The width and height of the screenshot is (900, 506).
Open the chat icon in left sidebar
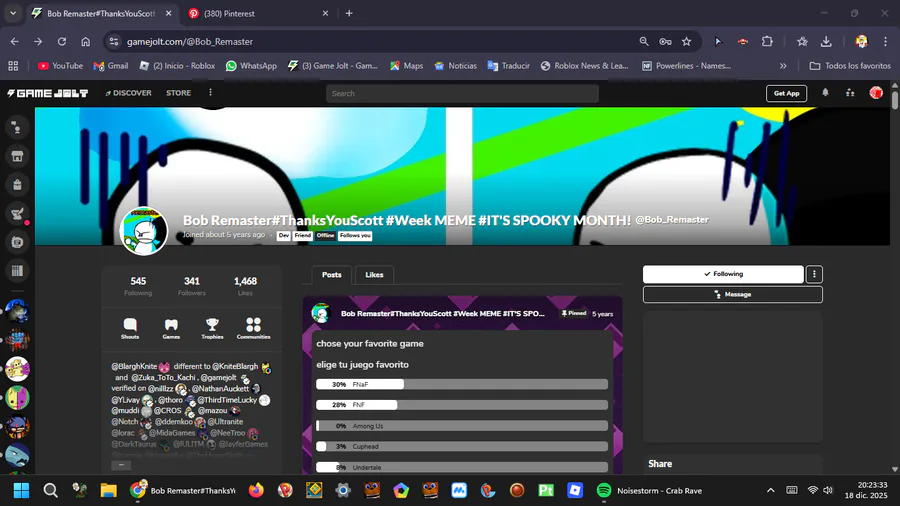click(x=17, y=127)
